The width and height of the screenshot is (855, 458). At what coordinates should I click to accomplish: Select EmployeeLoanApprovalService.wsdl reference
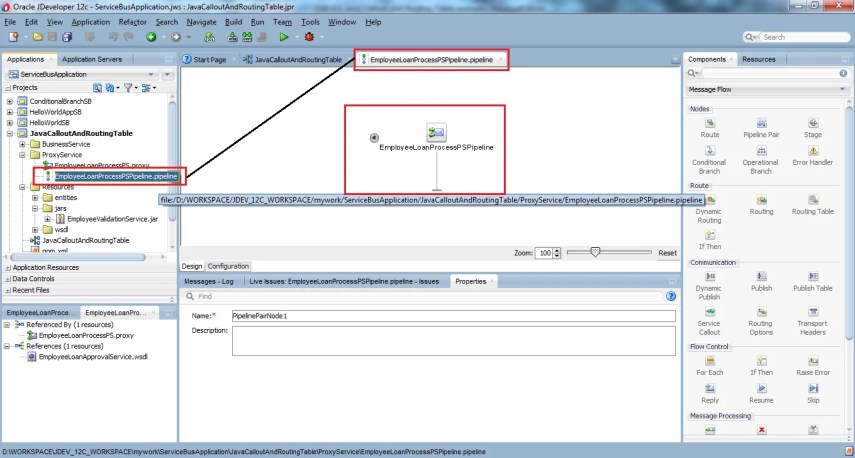(x=93, y=357)
